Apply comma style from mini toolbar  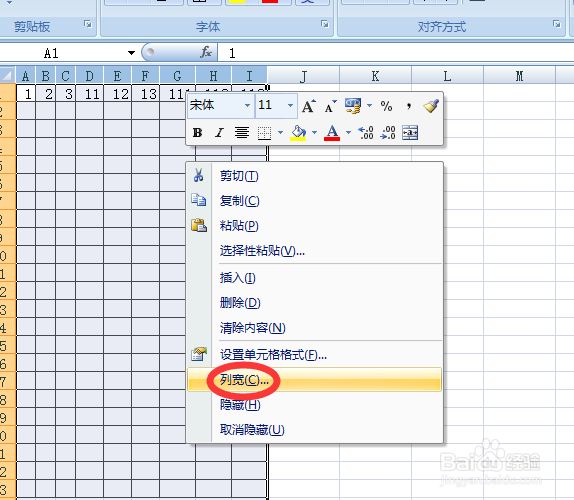pyautogui.click(x=409, y=107)
